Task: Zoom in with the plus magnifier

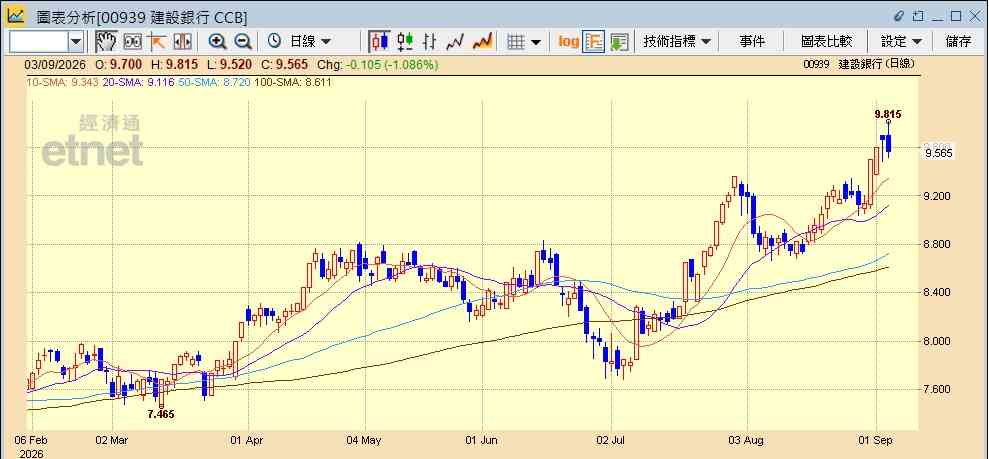Action: [218, 42]
